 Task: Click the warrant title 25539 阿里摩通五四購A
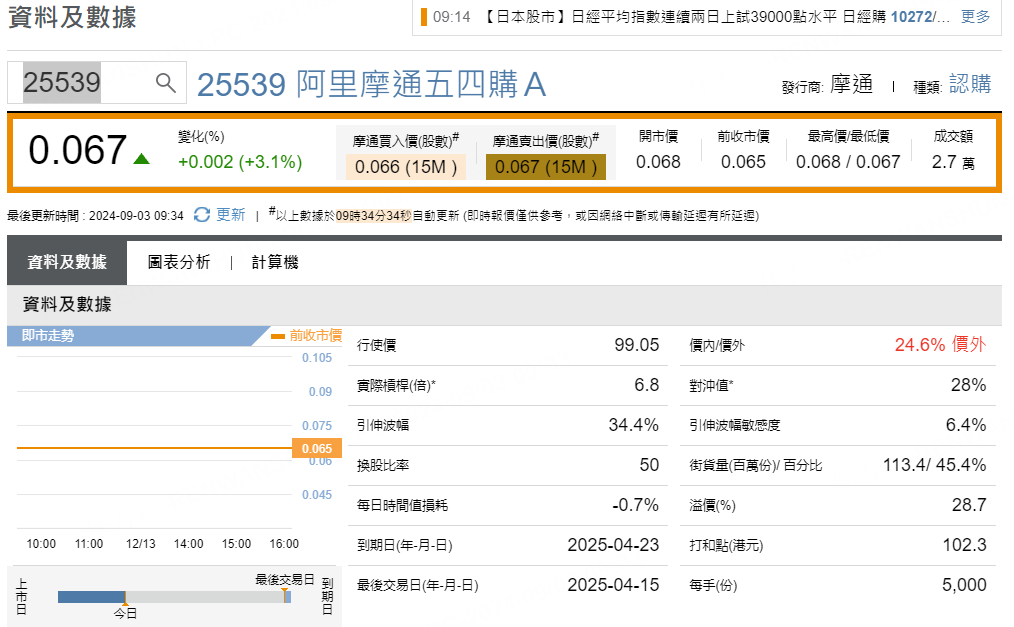click(371, 84)
